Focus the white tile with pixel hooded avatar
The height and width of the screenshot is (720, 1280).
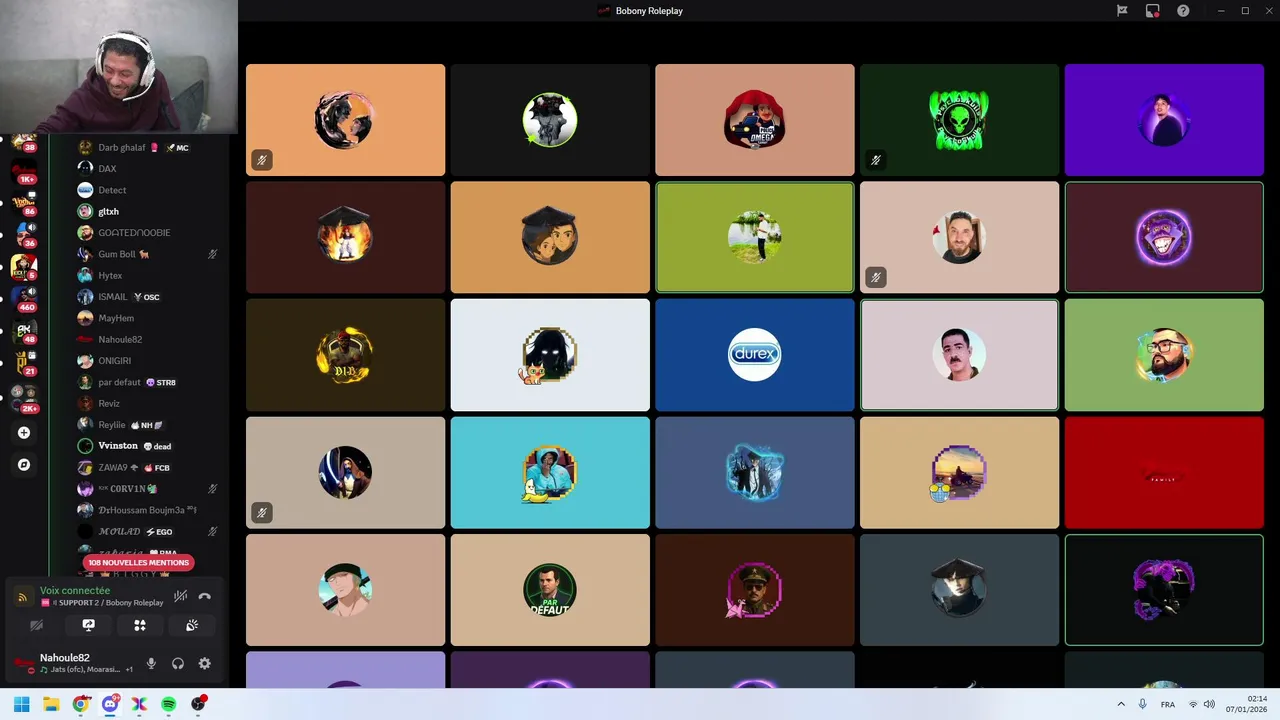(550, 355)
